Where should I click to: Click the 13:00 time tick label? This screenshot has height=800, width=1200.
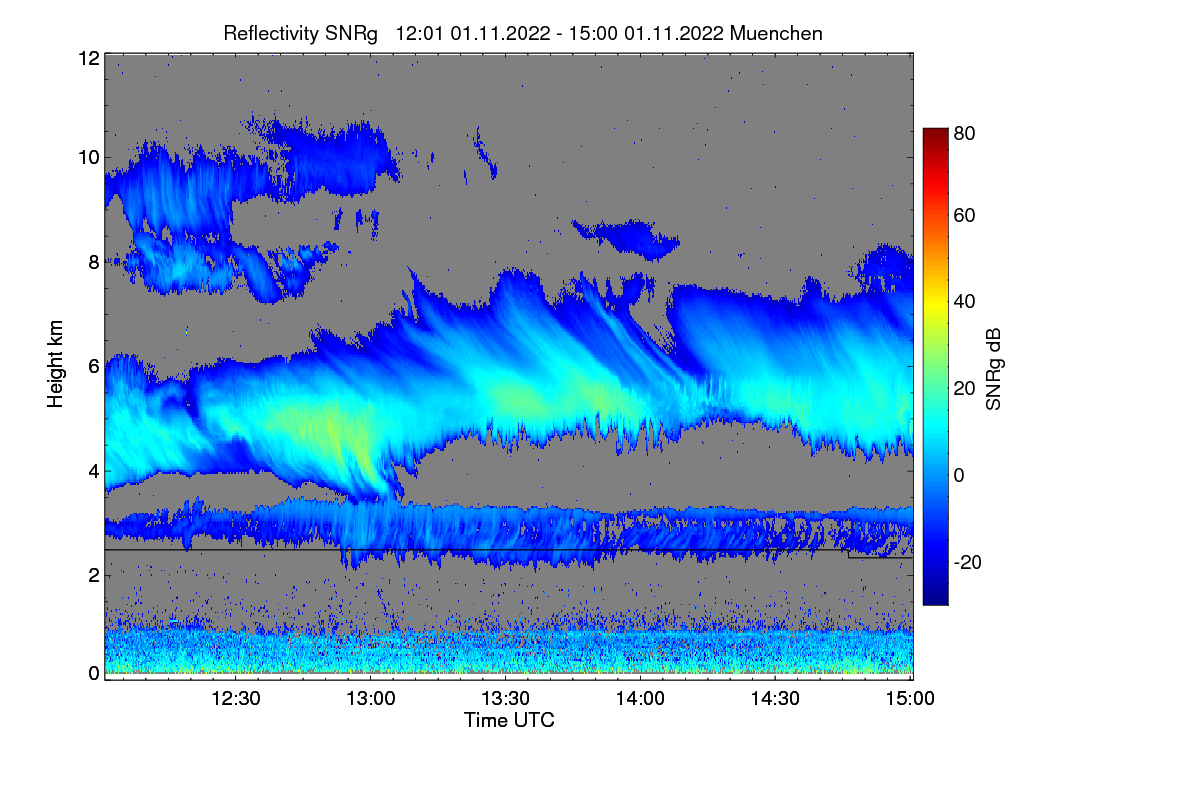coord(371,699)
